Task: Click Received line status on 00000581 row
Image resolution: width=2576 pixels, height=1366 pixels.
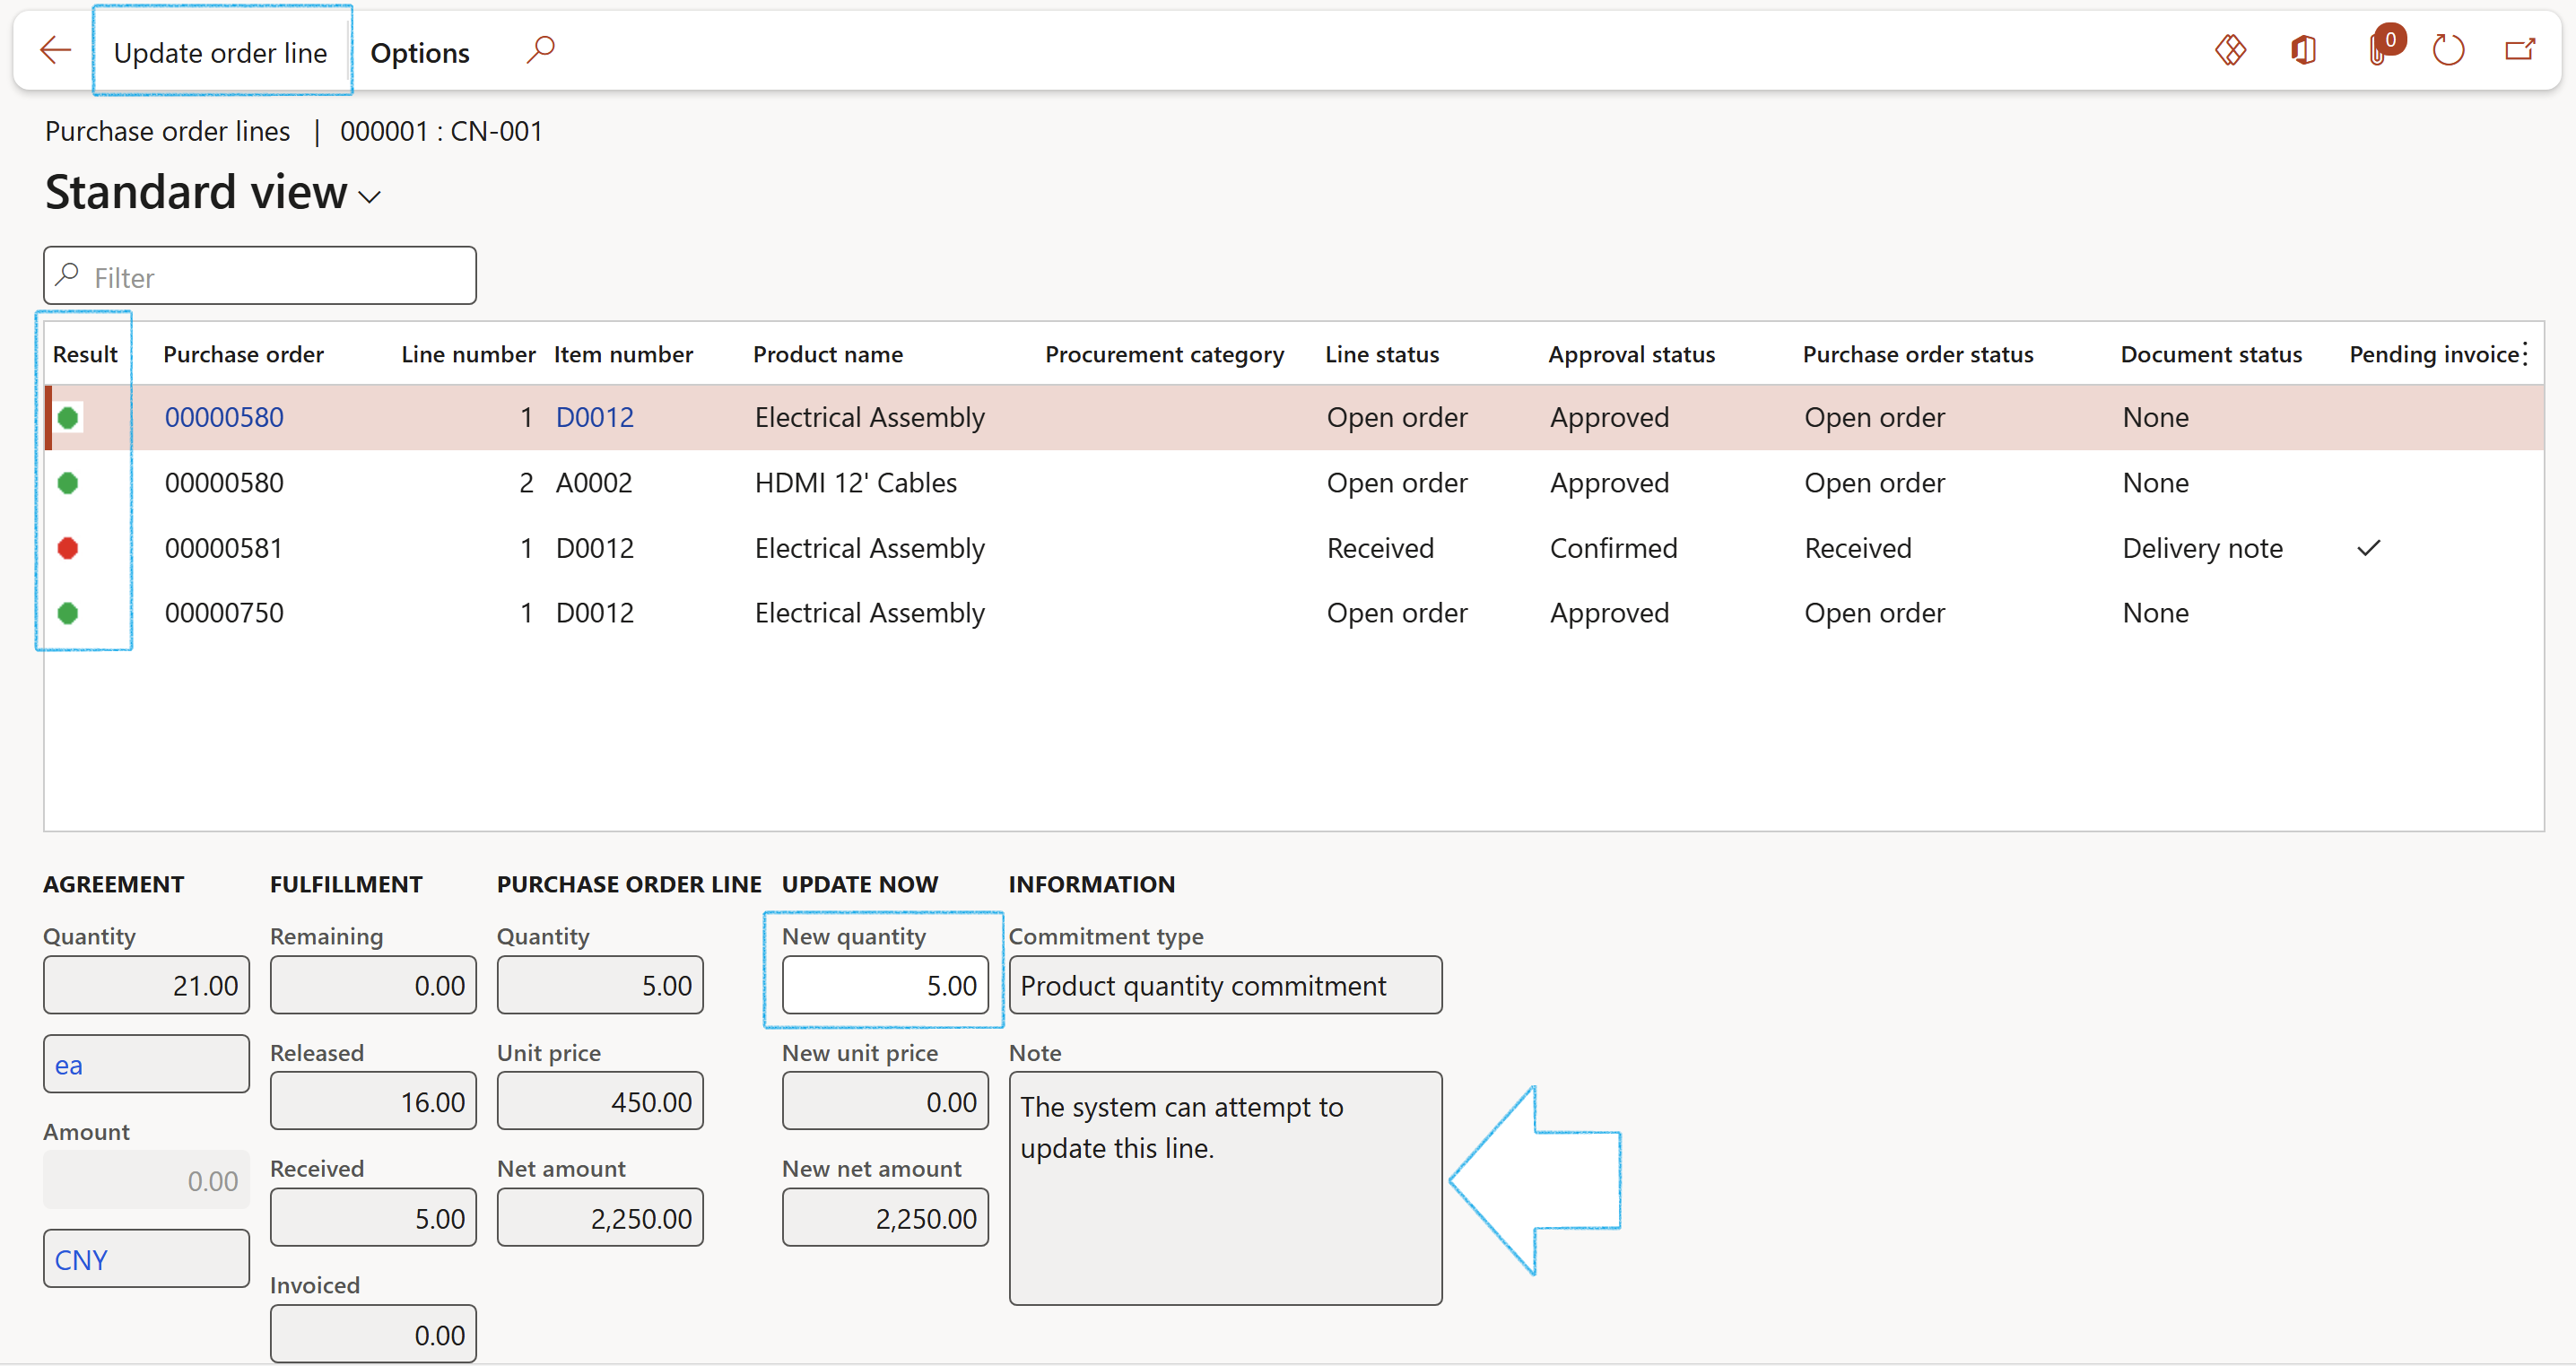Action: (x=1380, y=548)
